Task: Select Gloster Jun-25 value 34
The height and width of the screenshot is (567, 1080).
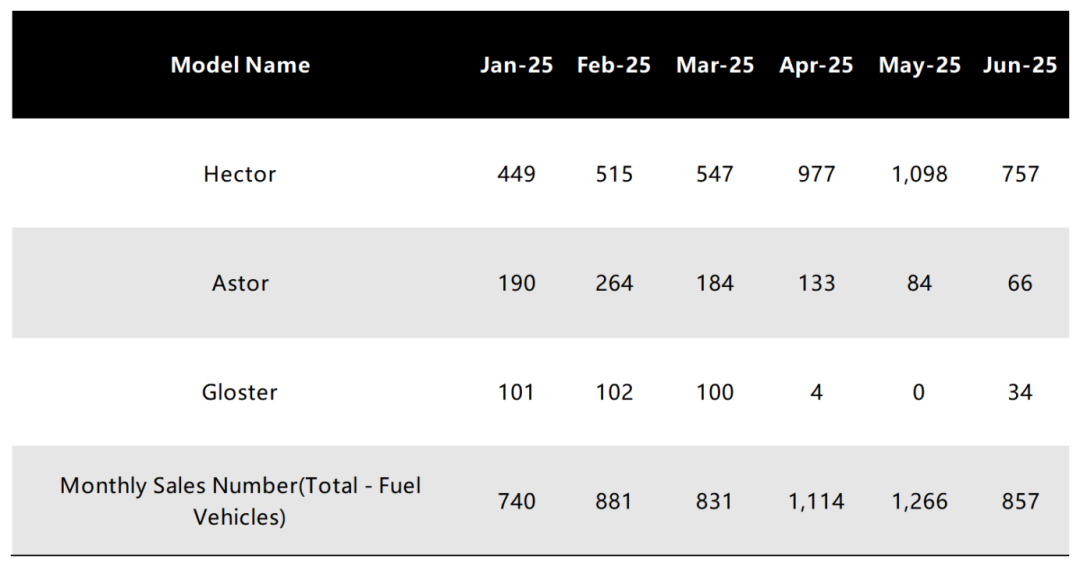Action: click(x=1019, y=392)
